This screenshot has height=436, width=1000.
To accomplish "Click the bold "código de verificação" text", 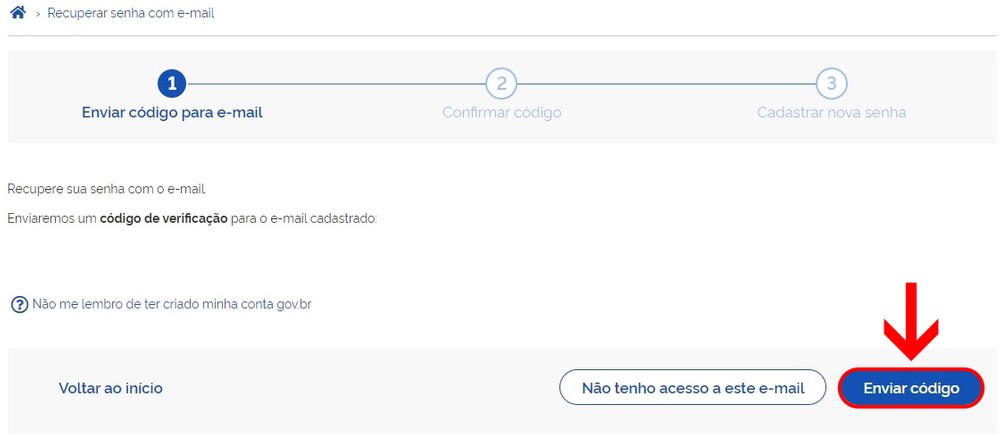I will click(x=163, y=218).
